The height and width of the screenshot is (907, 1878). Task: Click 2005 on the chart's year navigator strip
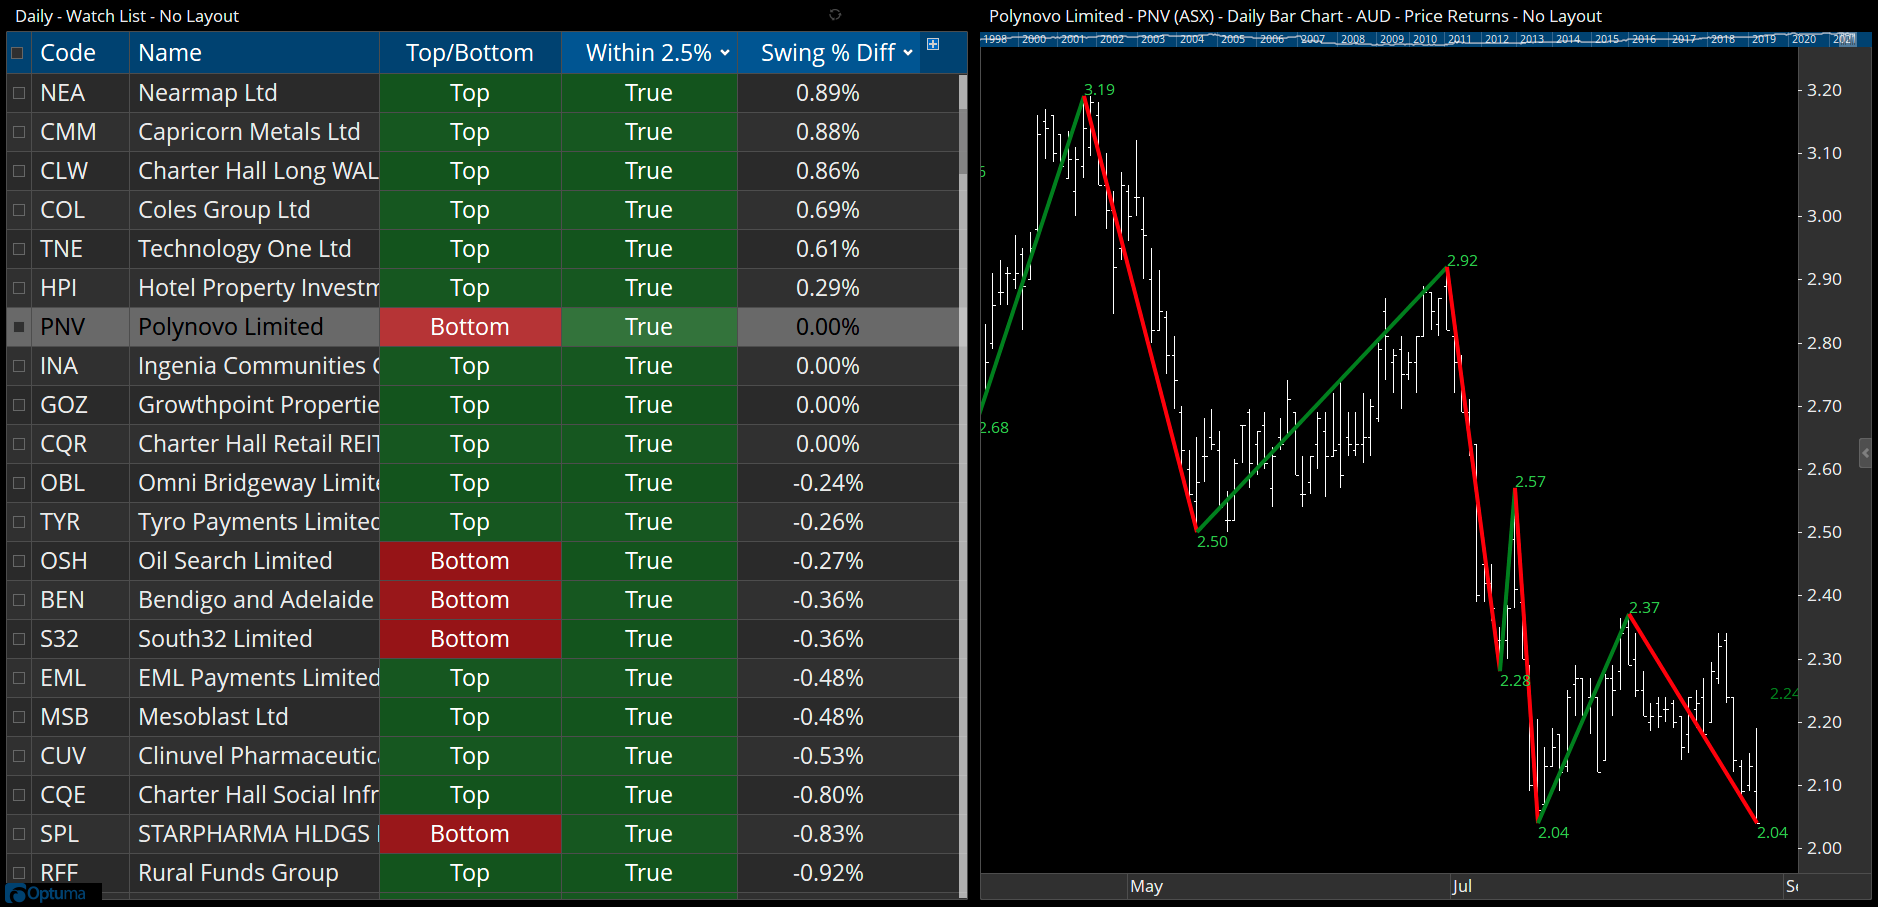(1233, 40)
